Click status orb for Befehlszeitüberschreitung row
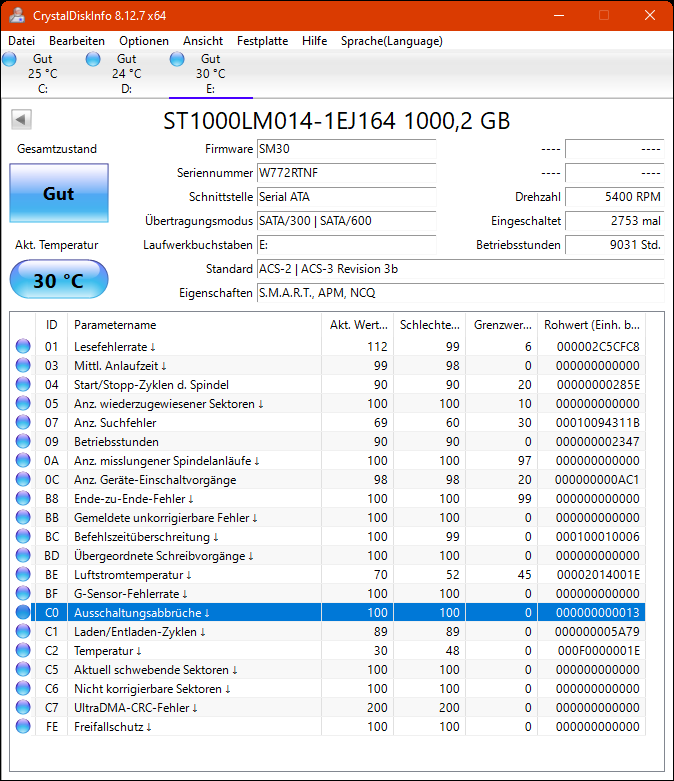This screenshot has height=781, width=674. (x=23, y=536)
